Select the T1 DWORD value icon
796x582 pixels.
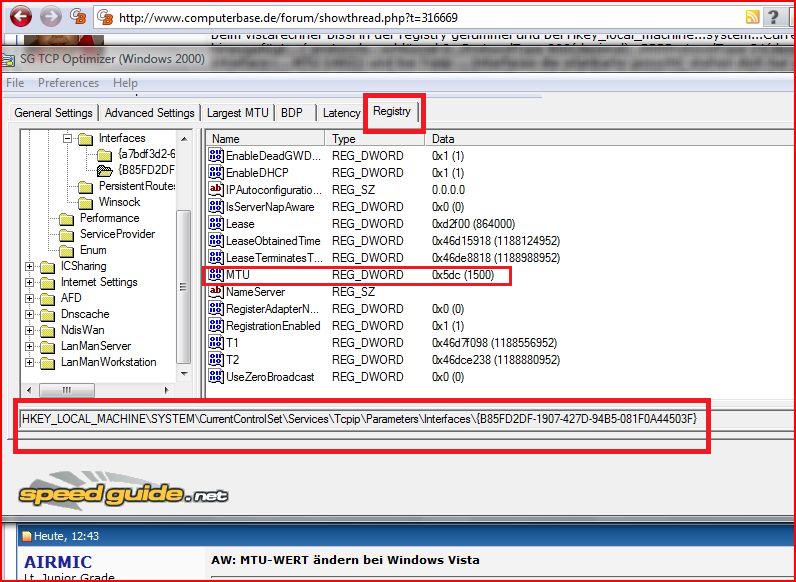216,342
